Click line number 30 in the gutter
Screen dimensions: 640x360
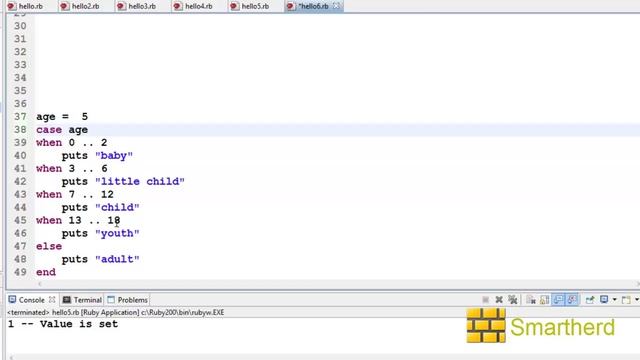pyautogui.click(x=20, y=26)
